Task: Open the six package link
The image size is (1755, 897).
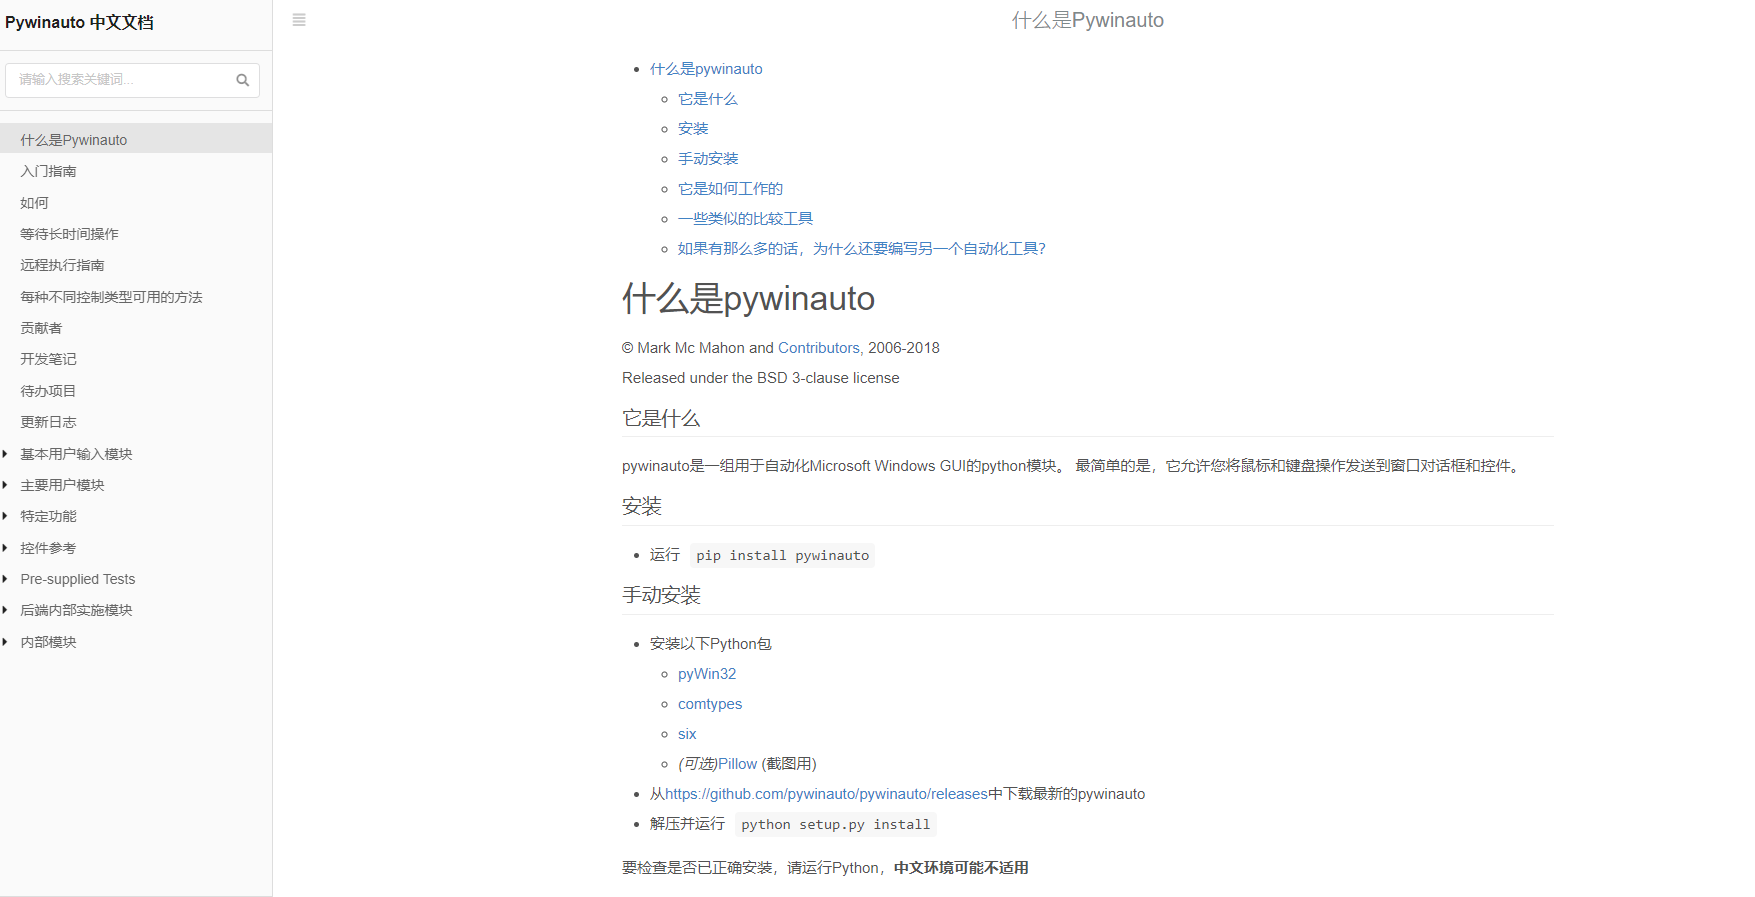Action: pyautogui.click(x=687, y=734)
